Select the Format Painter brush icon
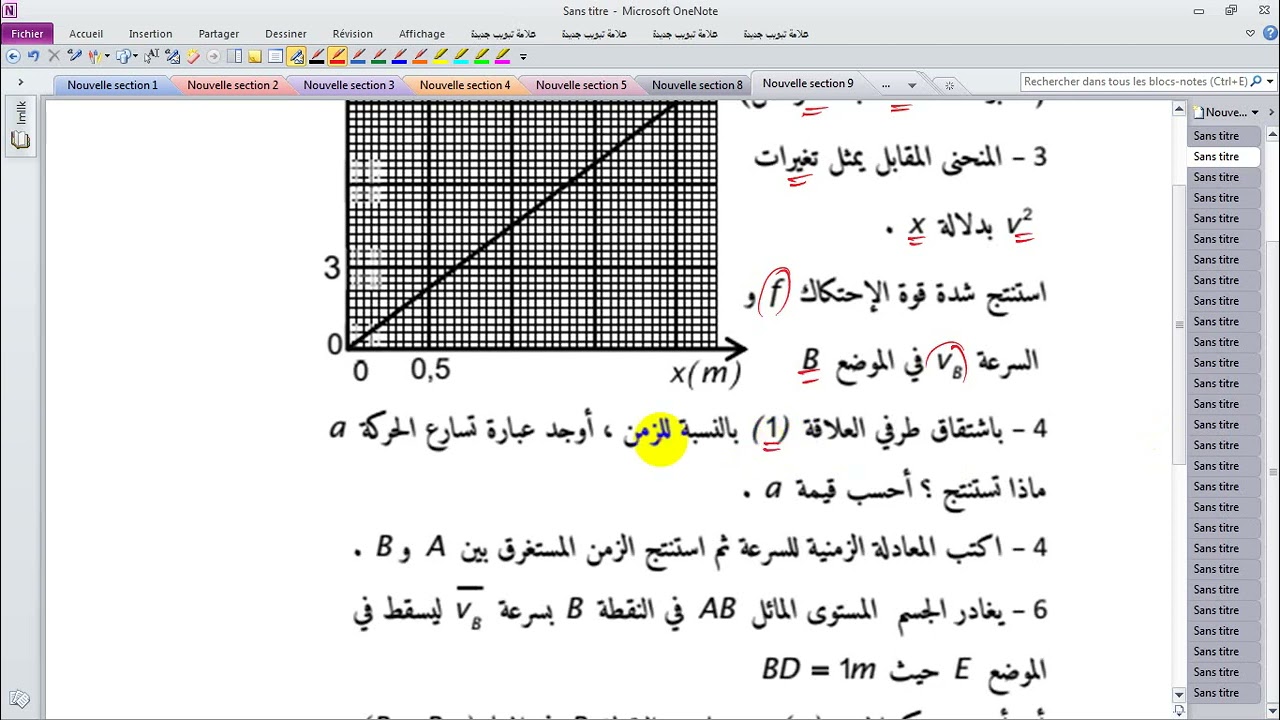The image size is (1280, 720). pyautogui.click(x=75, y=57)
